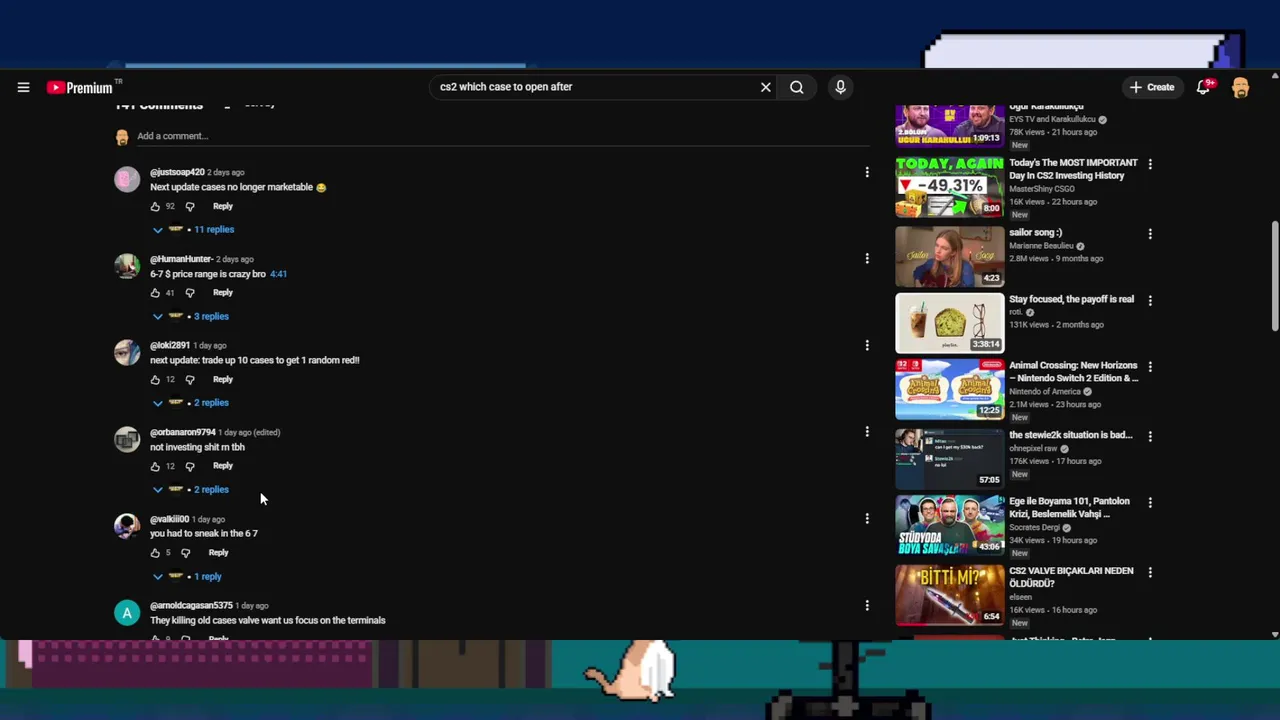Open the account avatar menu
1280x720 pixels.
1241,87
